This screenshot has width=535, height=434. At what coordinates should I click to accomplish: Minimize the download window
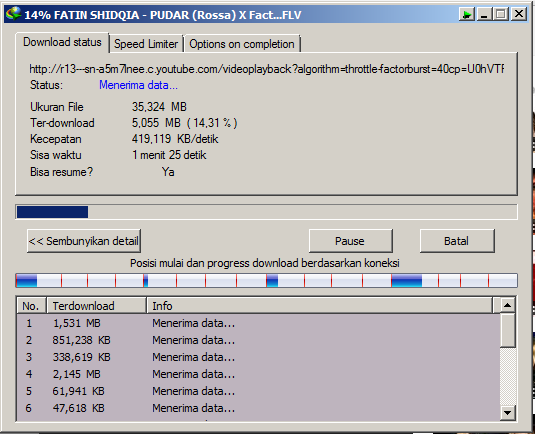click(x=484, y=14)
